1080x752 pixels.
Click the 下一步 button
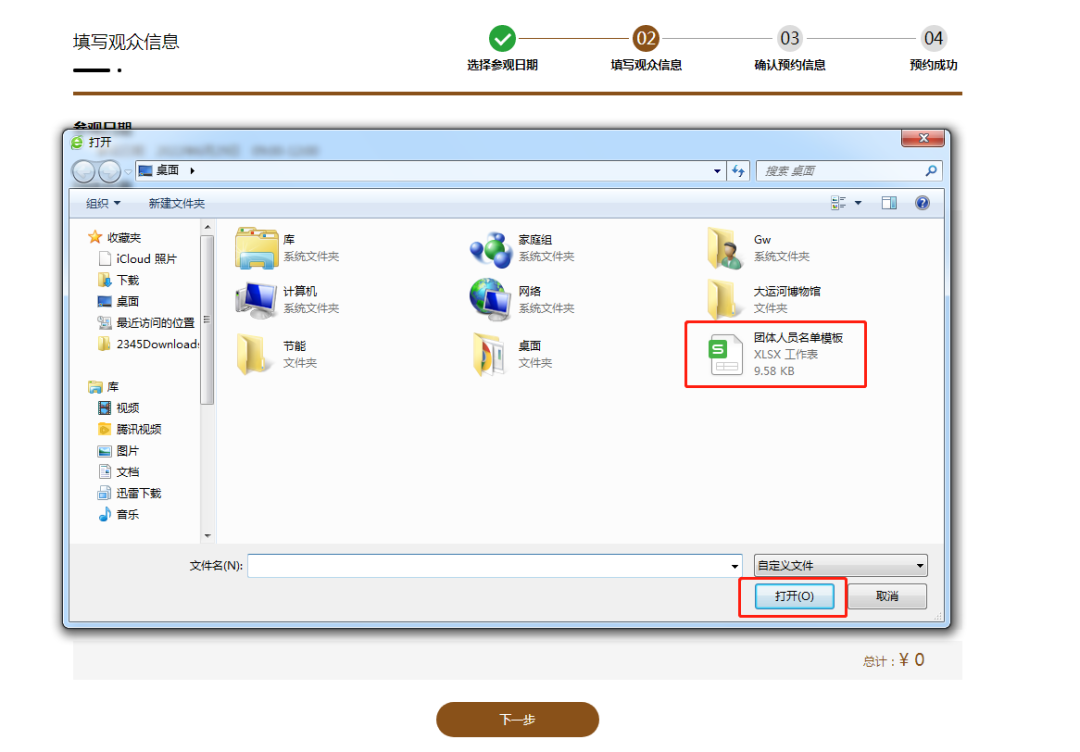(x=517, y=720)
